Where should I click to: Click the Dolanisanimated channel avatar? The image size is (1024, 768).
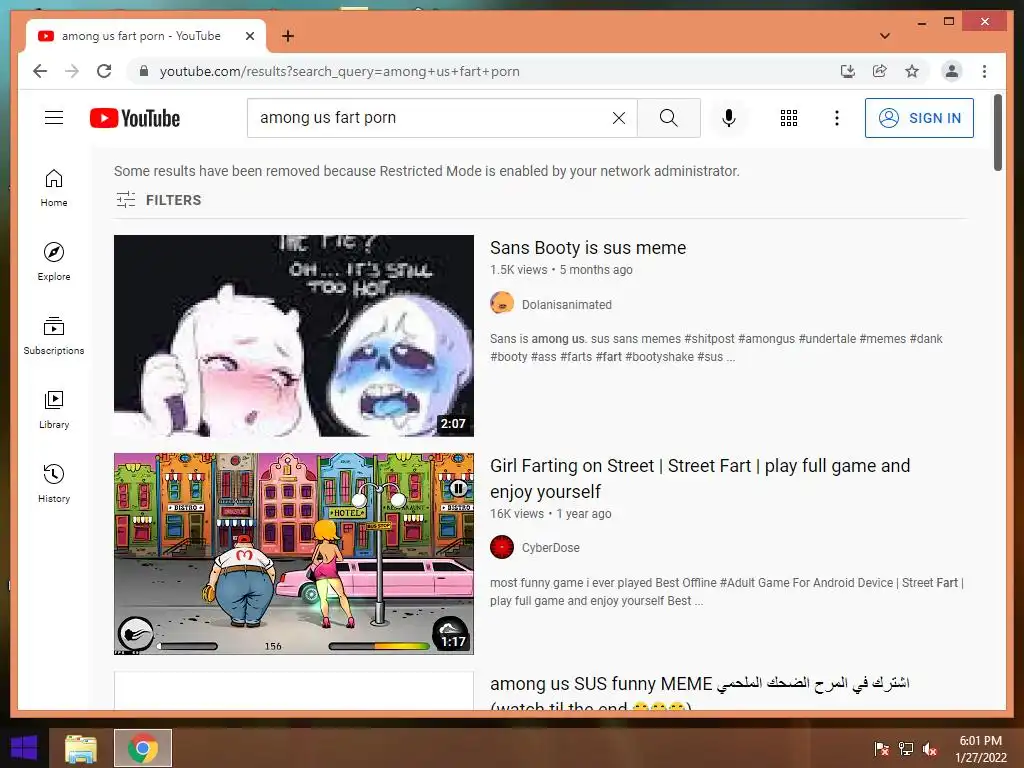click(x=502, y=303)
